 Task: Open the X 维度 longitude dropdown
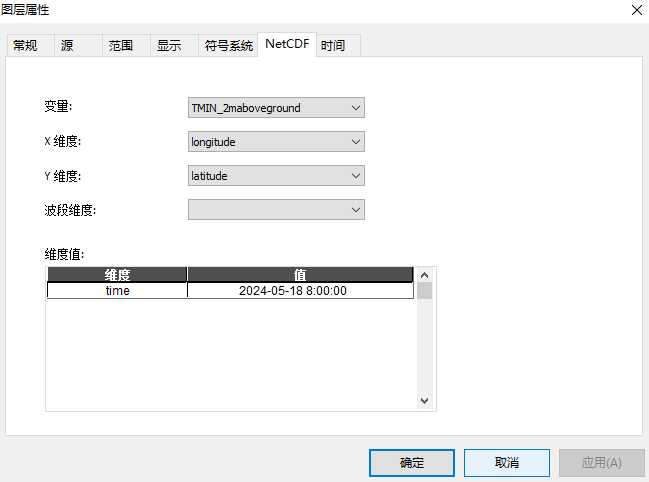point(276,142)
